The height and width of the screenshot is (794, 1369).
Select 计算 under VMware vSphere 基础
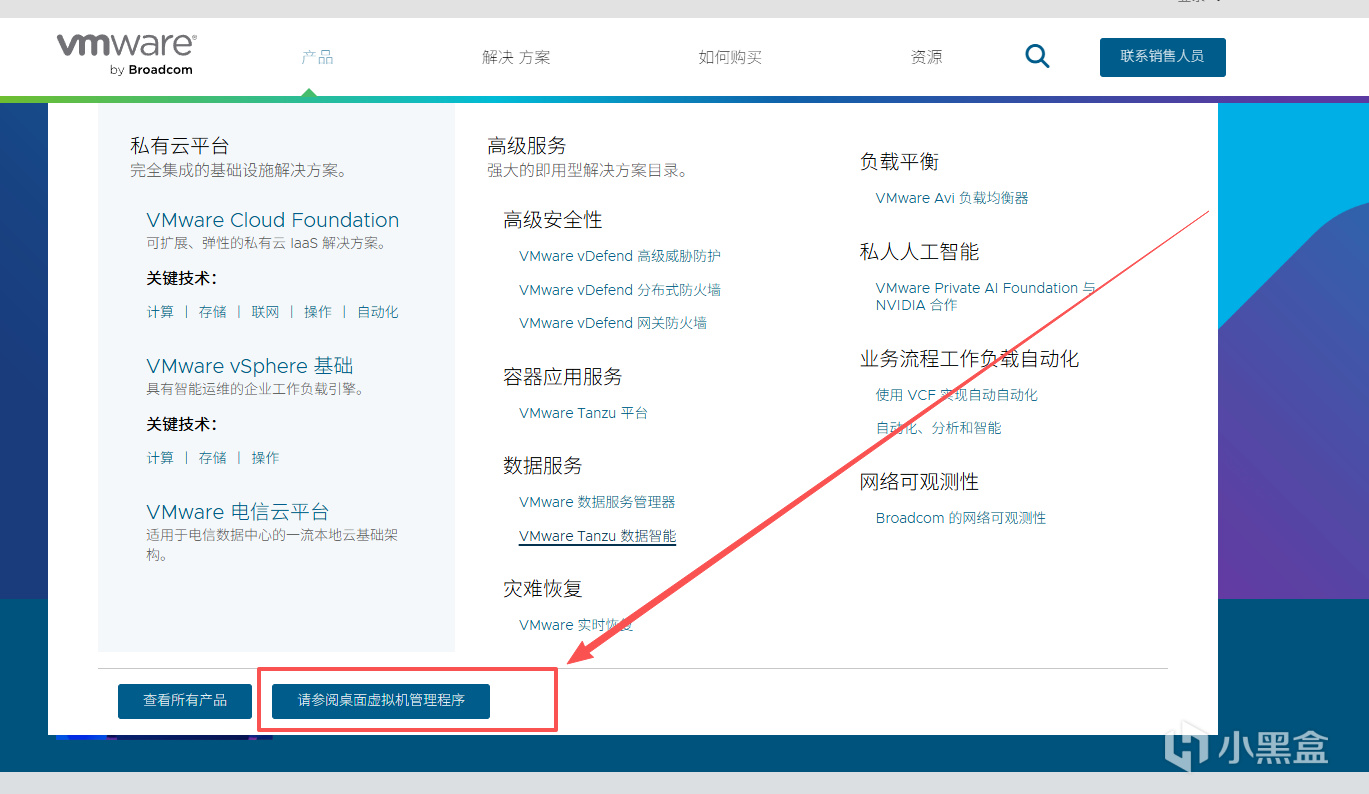160,458
